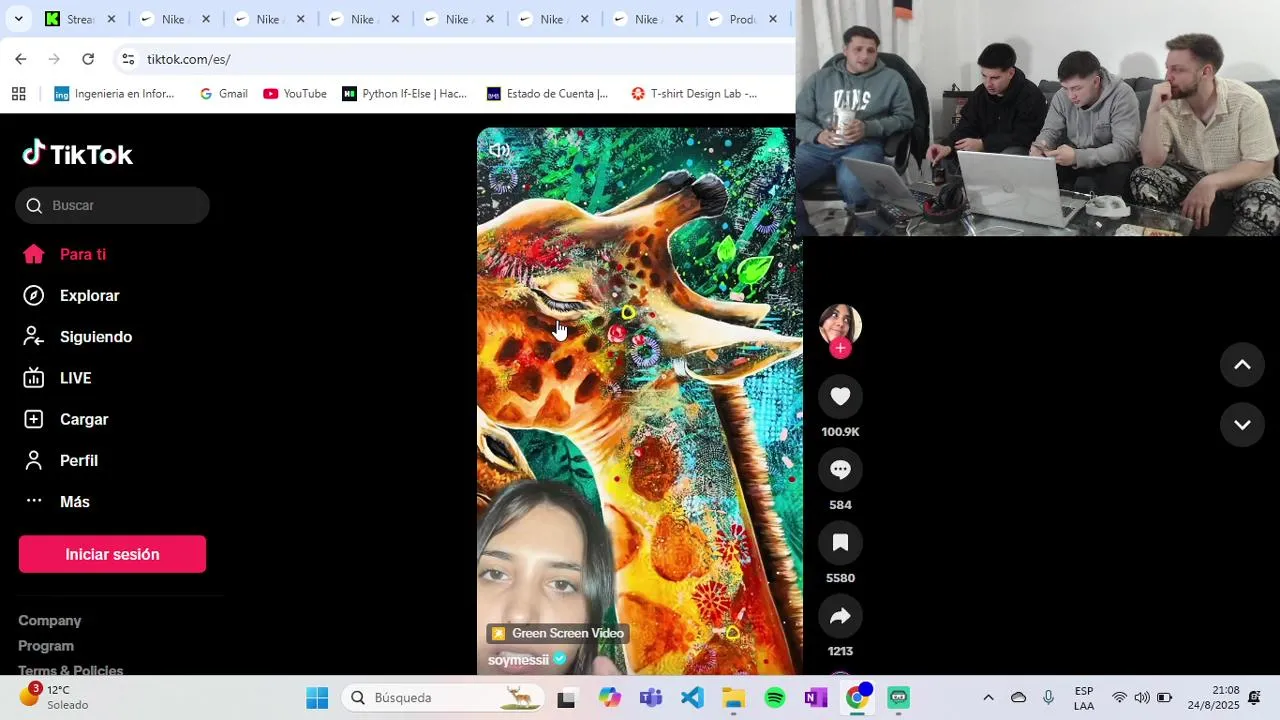The width and height of the screenshot is (1280, 720).
Task: Open the Estado de Cuenta bookmark
Action: (547, 94)
